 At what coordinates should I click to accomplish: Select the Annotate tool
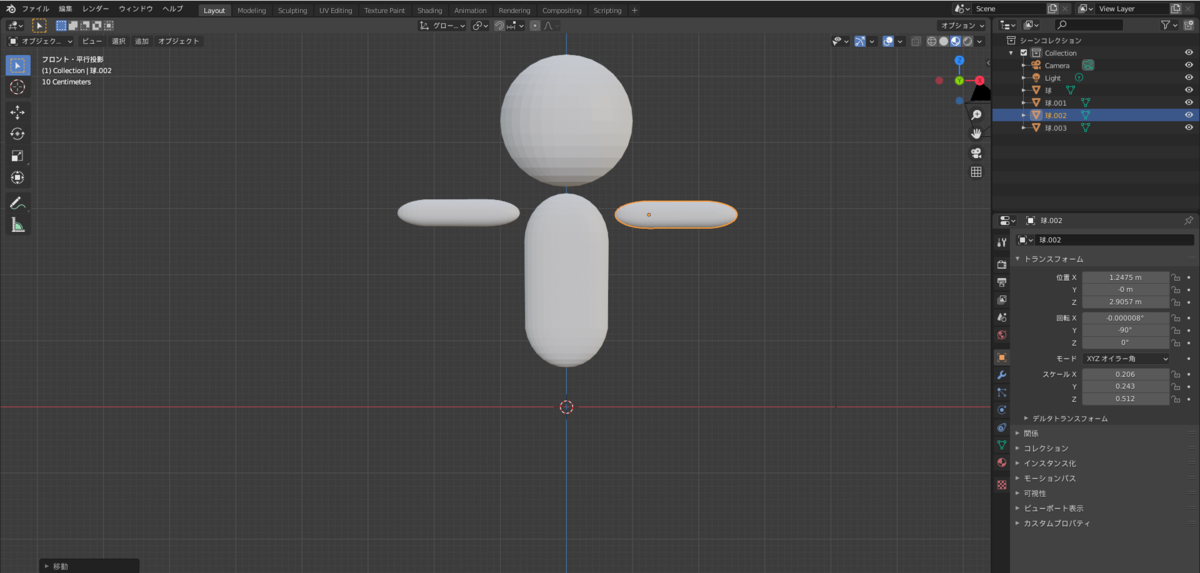pos(18,203)
